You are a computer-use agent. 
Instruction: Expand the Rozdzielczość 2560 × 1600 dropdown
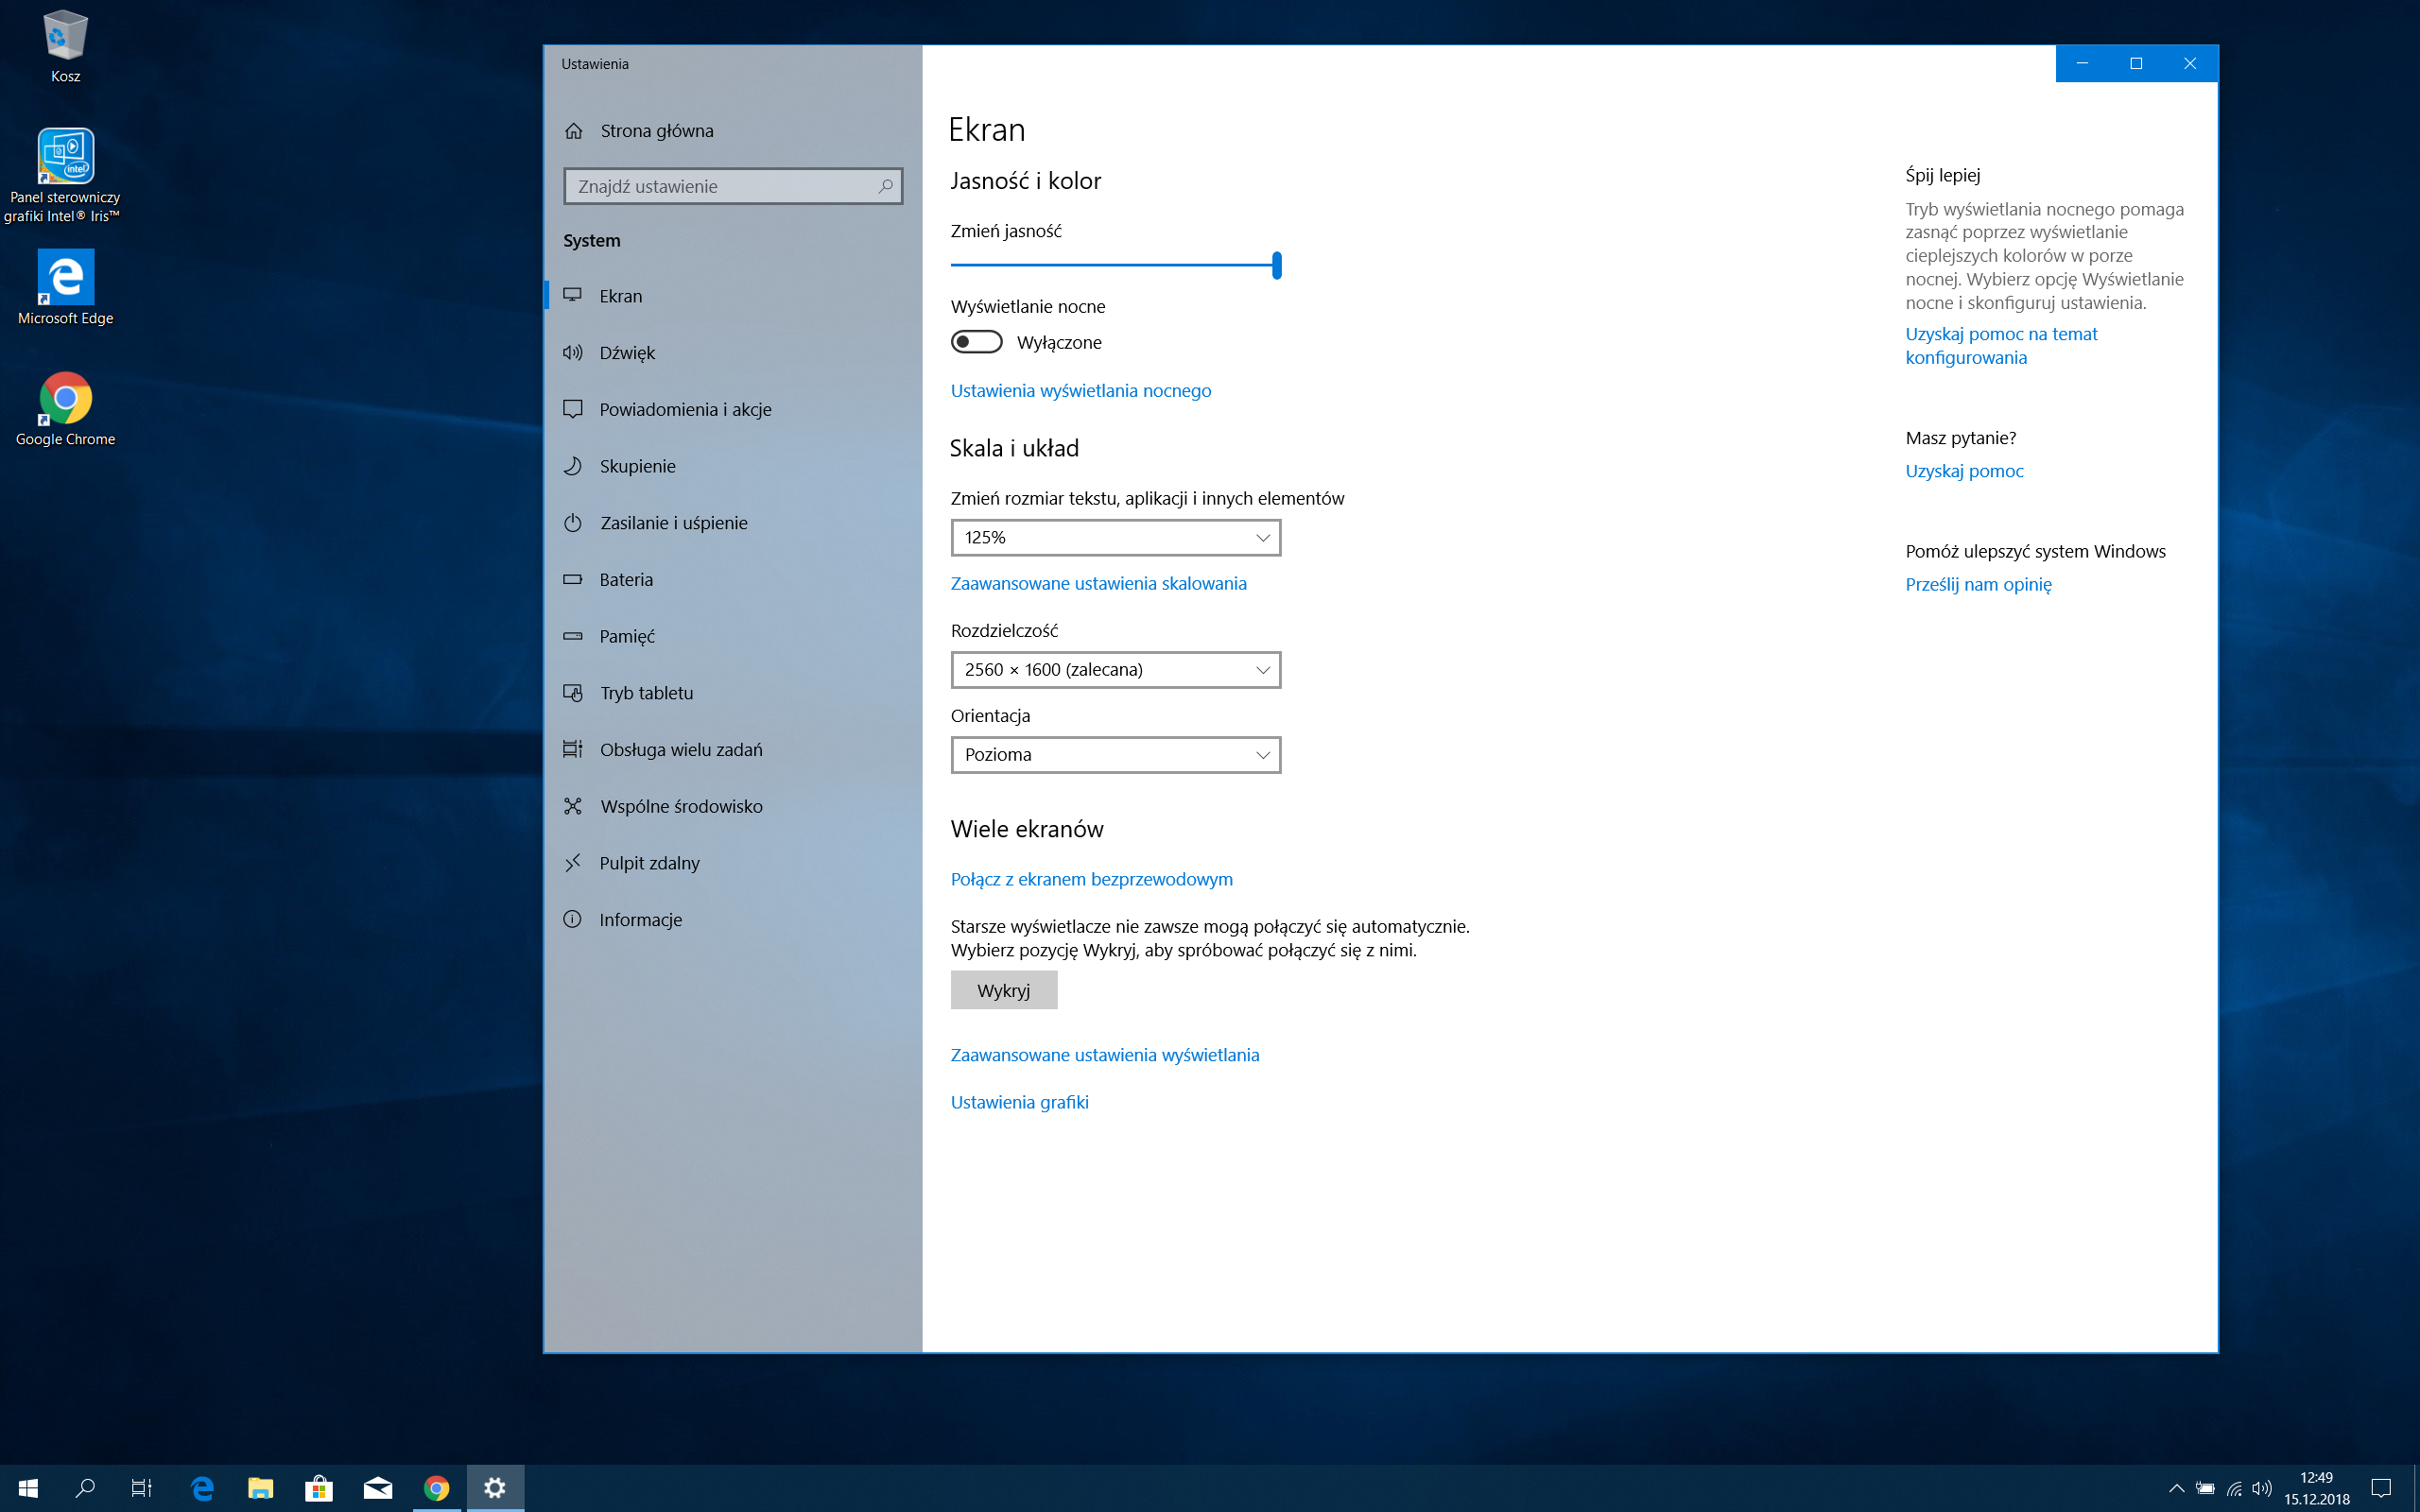[x=1116, y=670]
